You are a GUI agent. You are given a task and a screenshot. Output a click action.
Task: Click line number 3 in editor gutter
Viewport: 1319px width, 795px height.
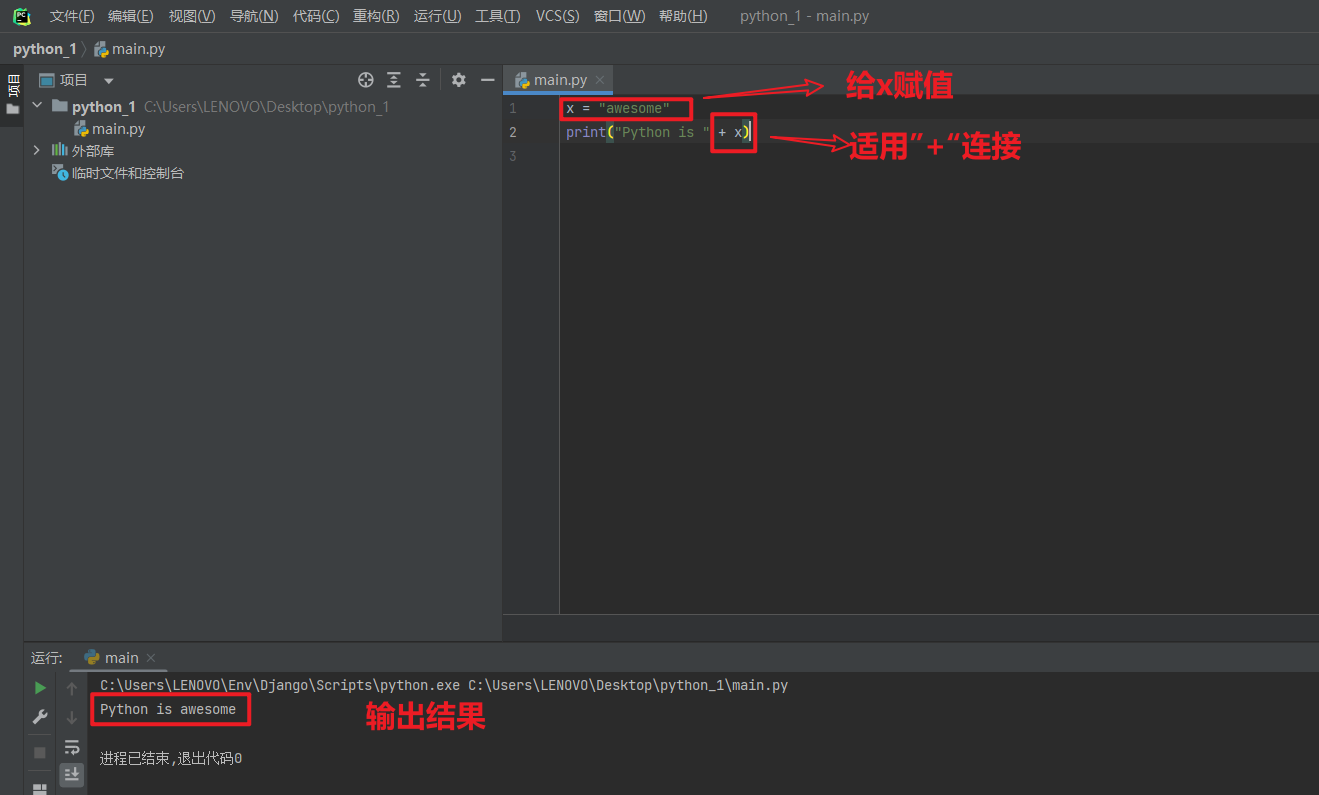[x=513, y=156]
